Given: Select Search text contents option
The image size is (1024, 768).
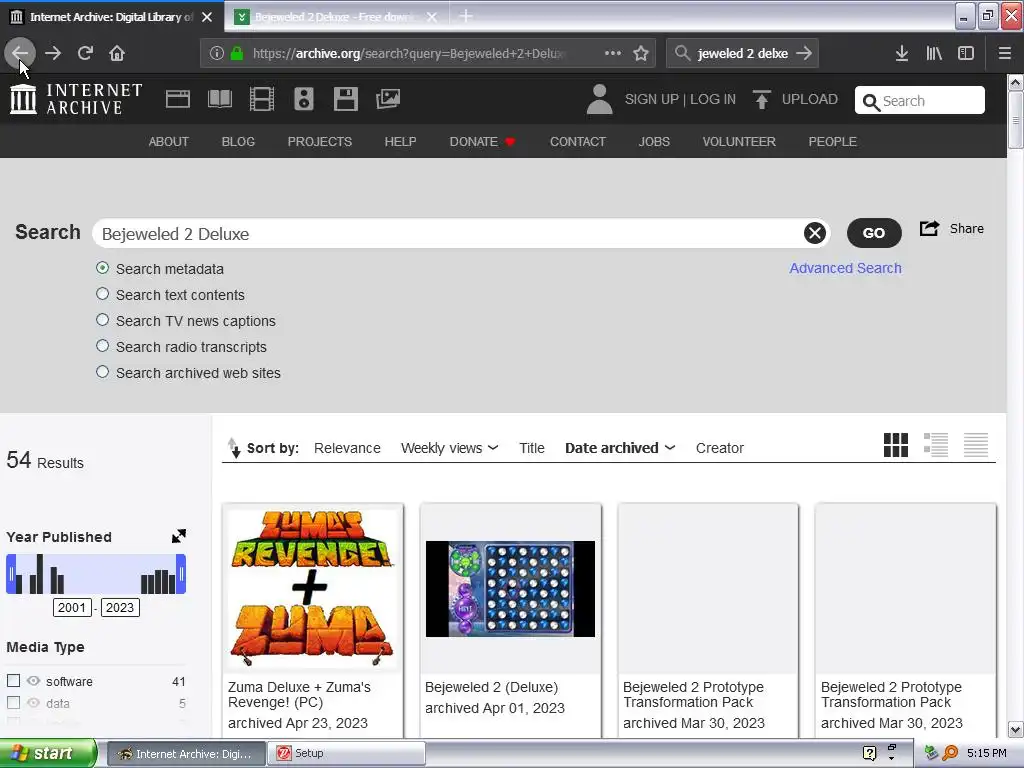Looking at the screenshot, I should [103, 294].
